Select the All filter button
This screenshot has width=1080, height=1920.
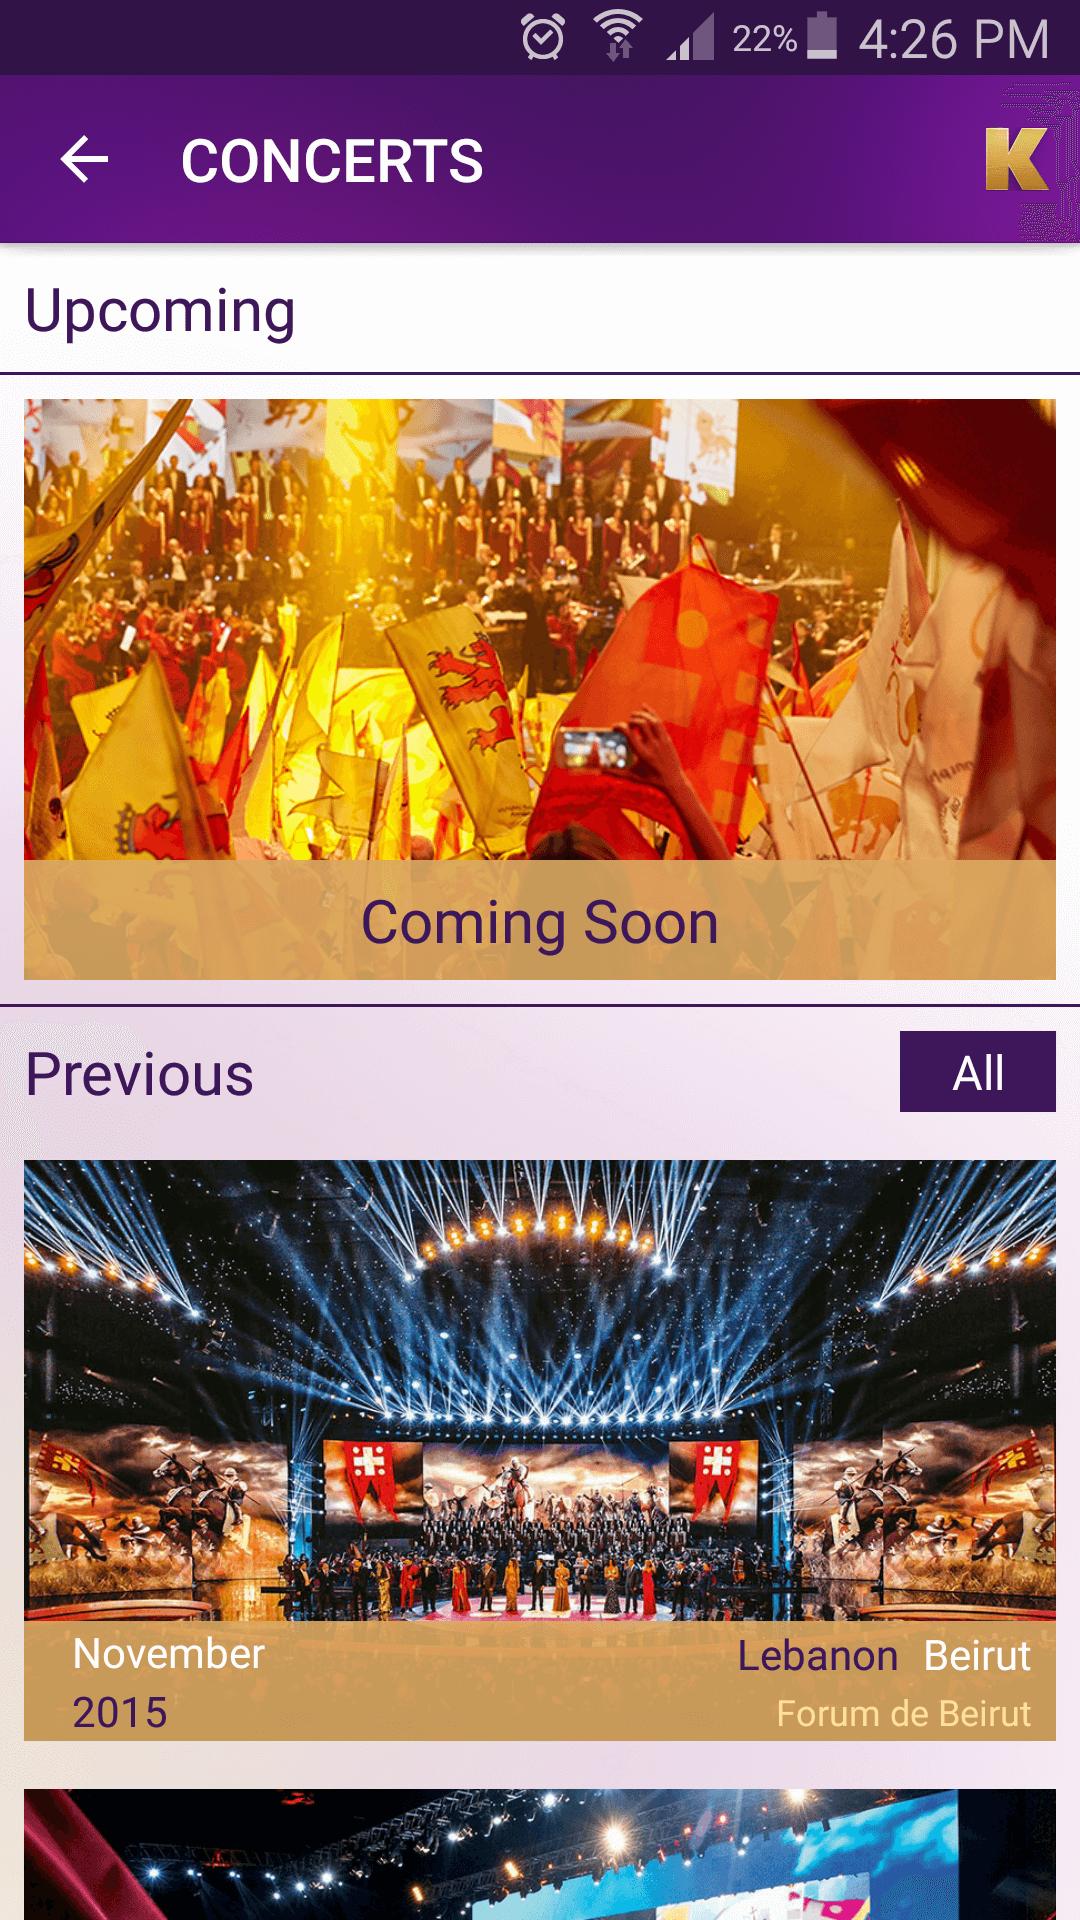tap(978, 1072)
